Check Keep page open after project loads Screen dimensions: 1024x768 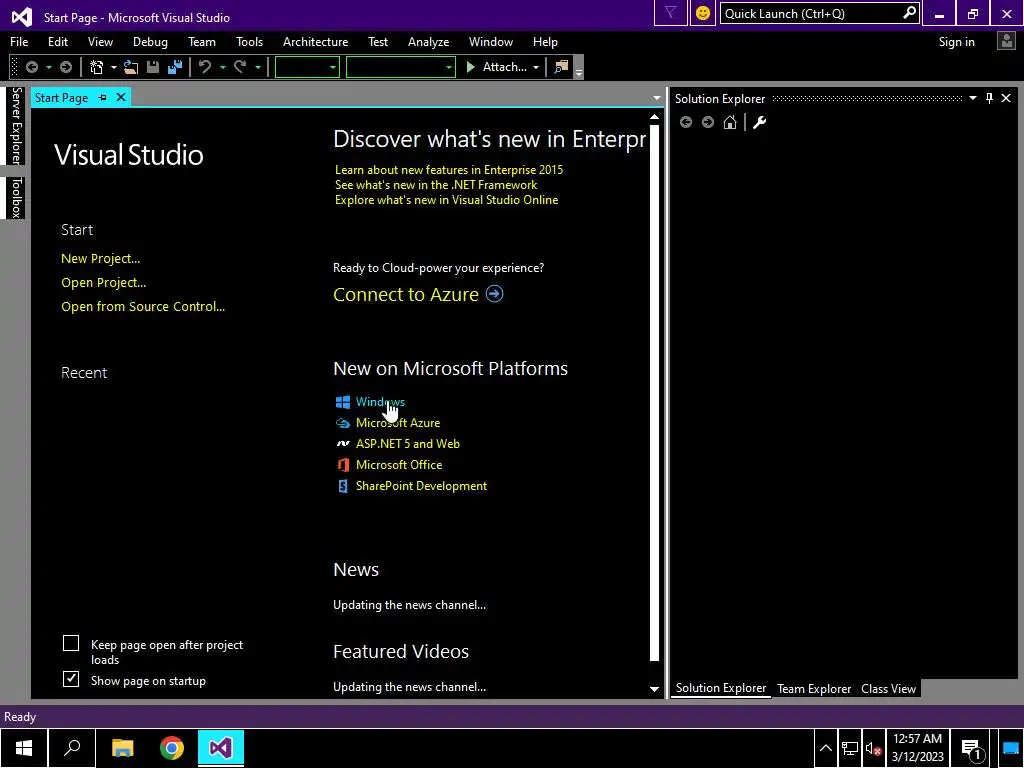(x=71, y=643)
